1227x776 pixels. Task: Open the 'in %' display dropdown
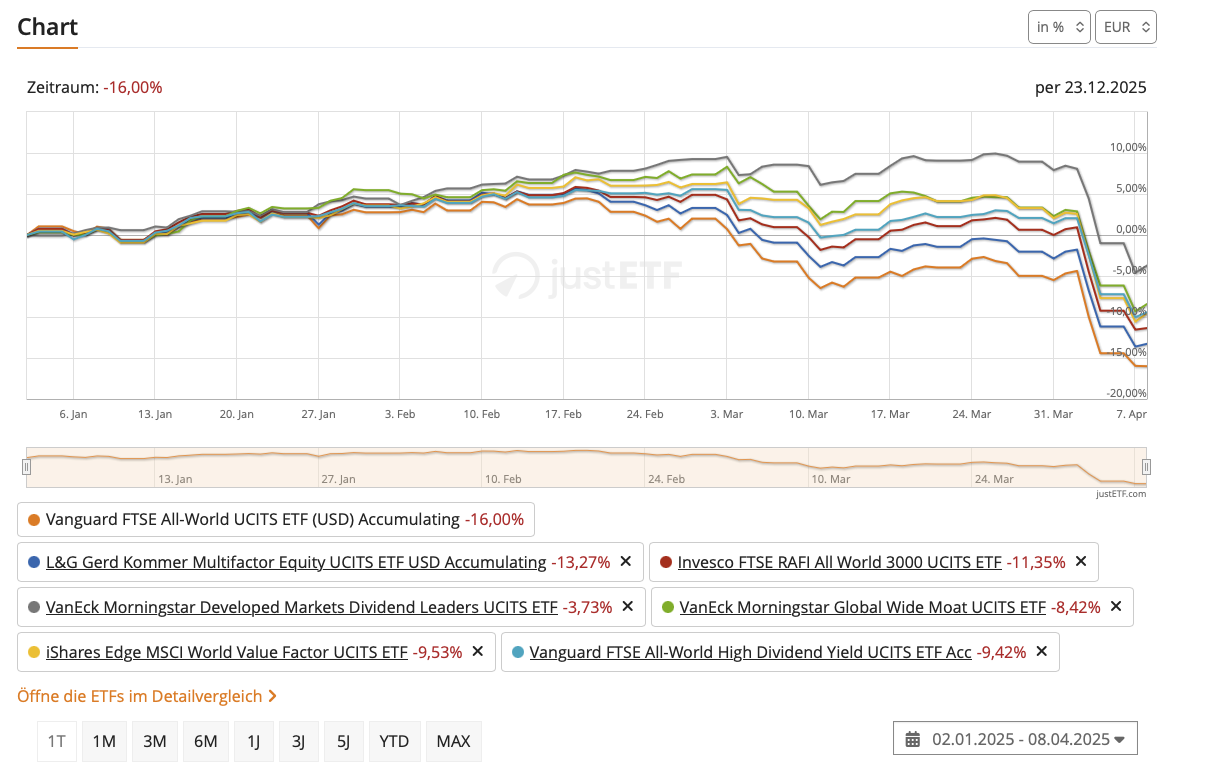point(1059,27)
